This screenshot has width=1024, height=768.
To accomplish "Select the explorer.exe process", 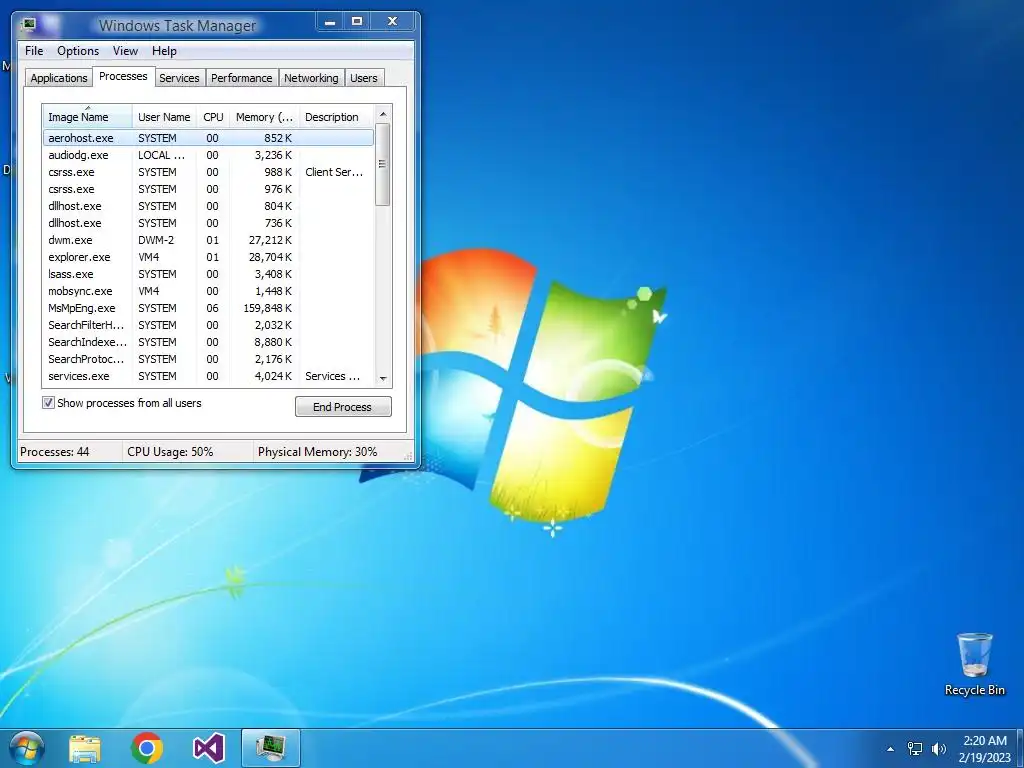I will coord(208,257).
